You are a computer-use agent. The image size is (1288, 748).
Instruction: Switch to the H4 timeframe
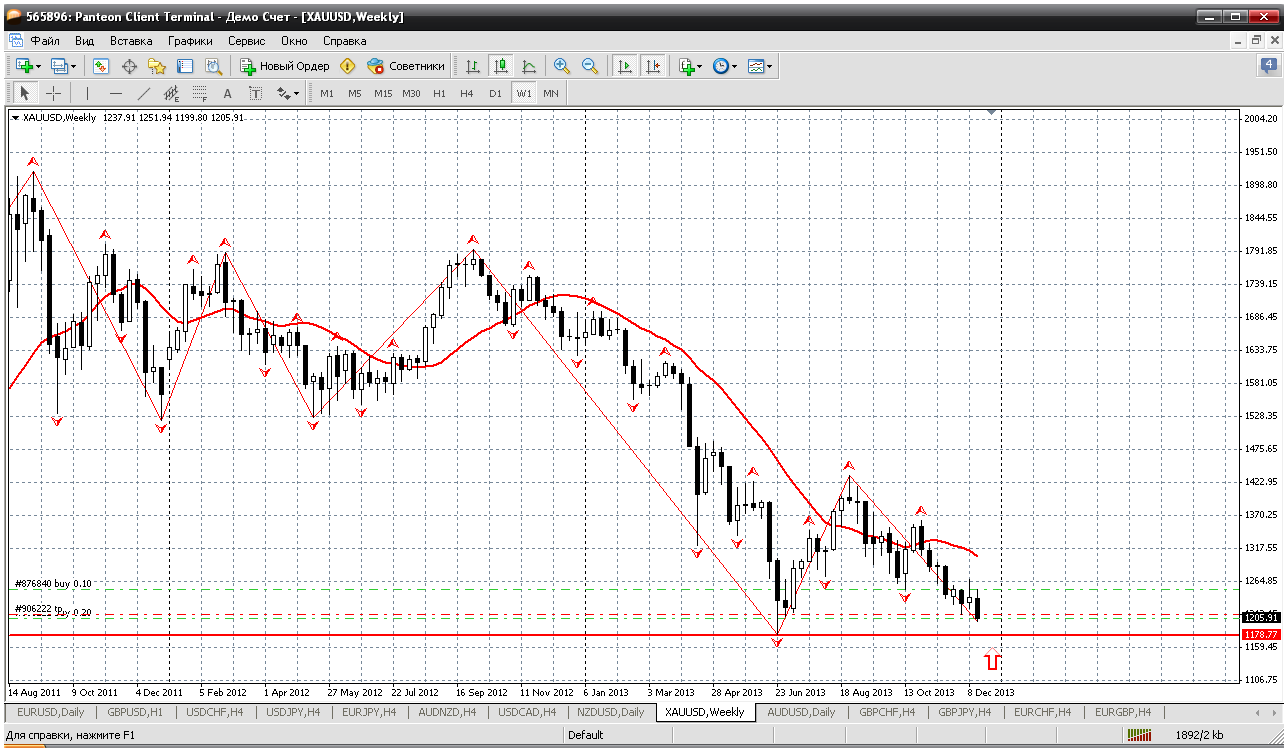click(x=467, y=93)
